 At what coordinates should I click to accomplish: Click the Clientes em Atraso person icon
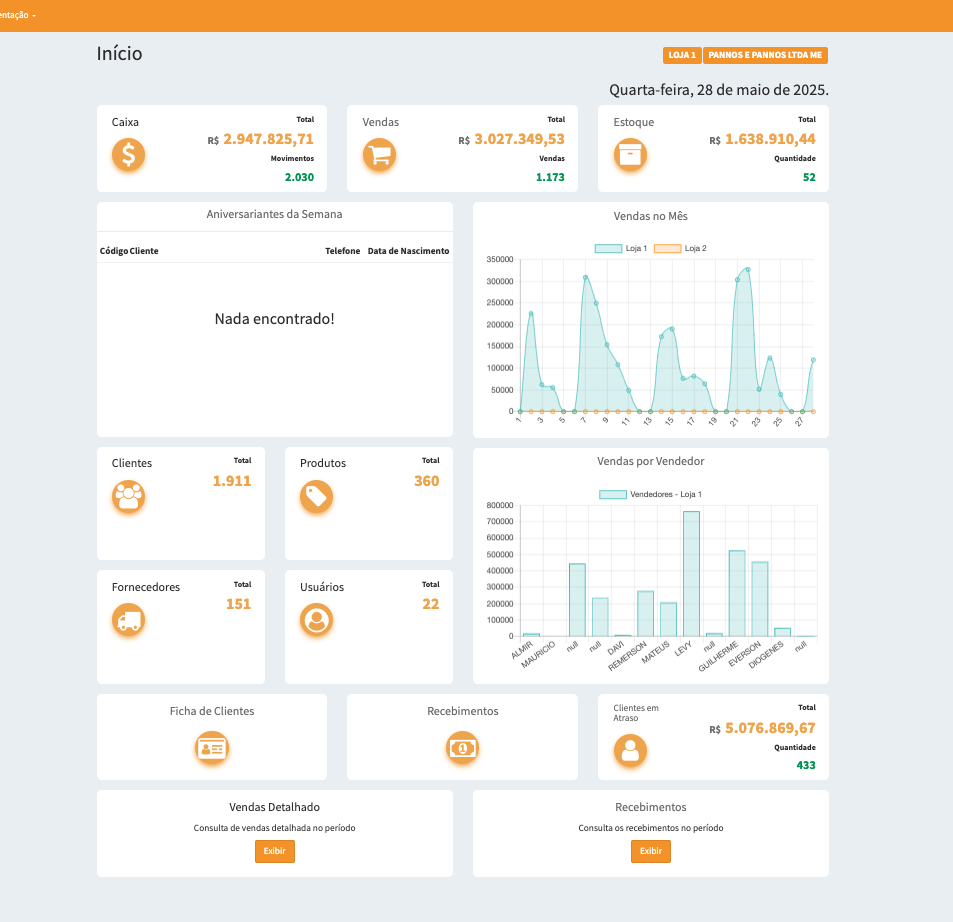(630, 750)
